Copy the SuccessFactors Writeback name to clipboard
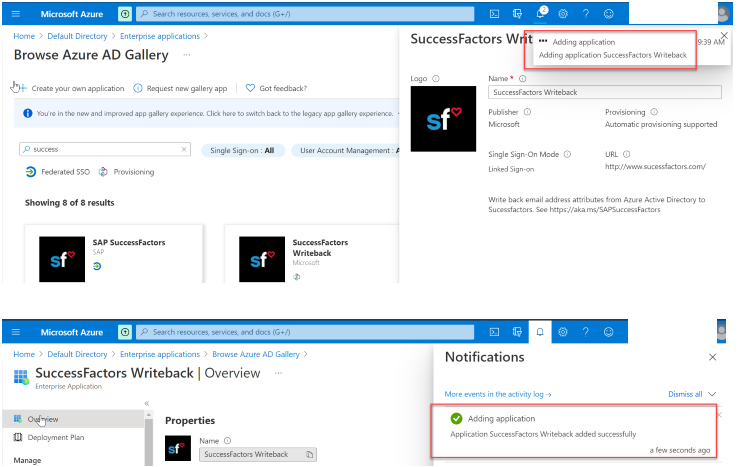Viewport: 740px width, 467px height. point(310,454)
